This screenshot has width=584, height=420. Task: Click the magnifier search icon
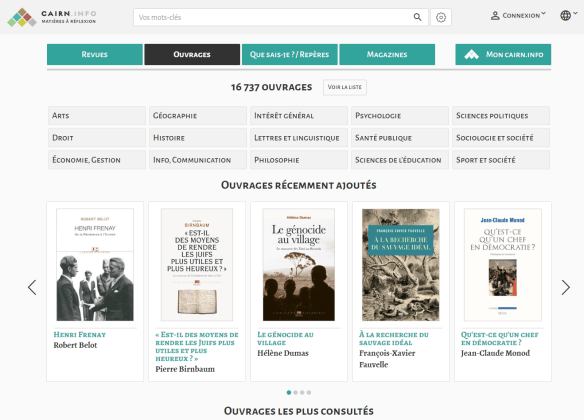[418, 17]
